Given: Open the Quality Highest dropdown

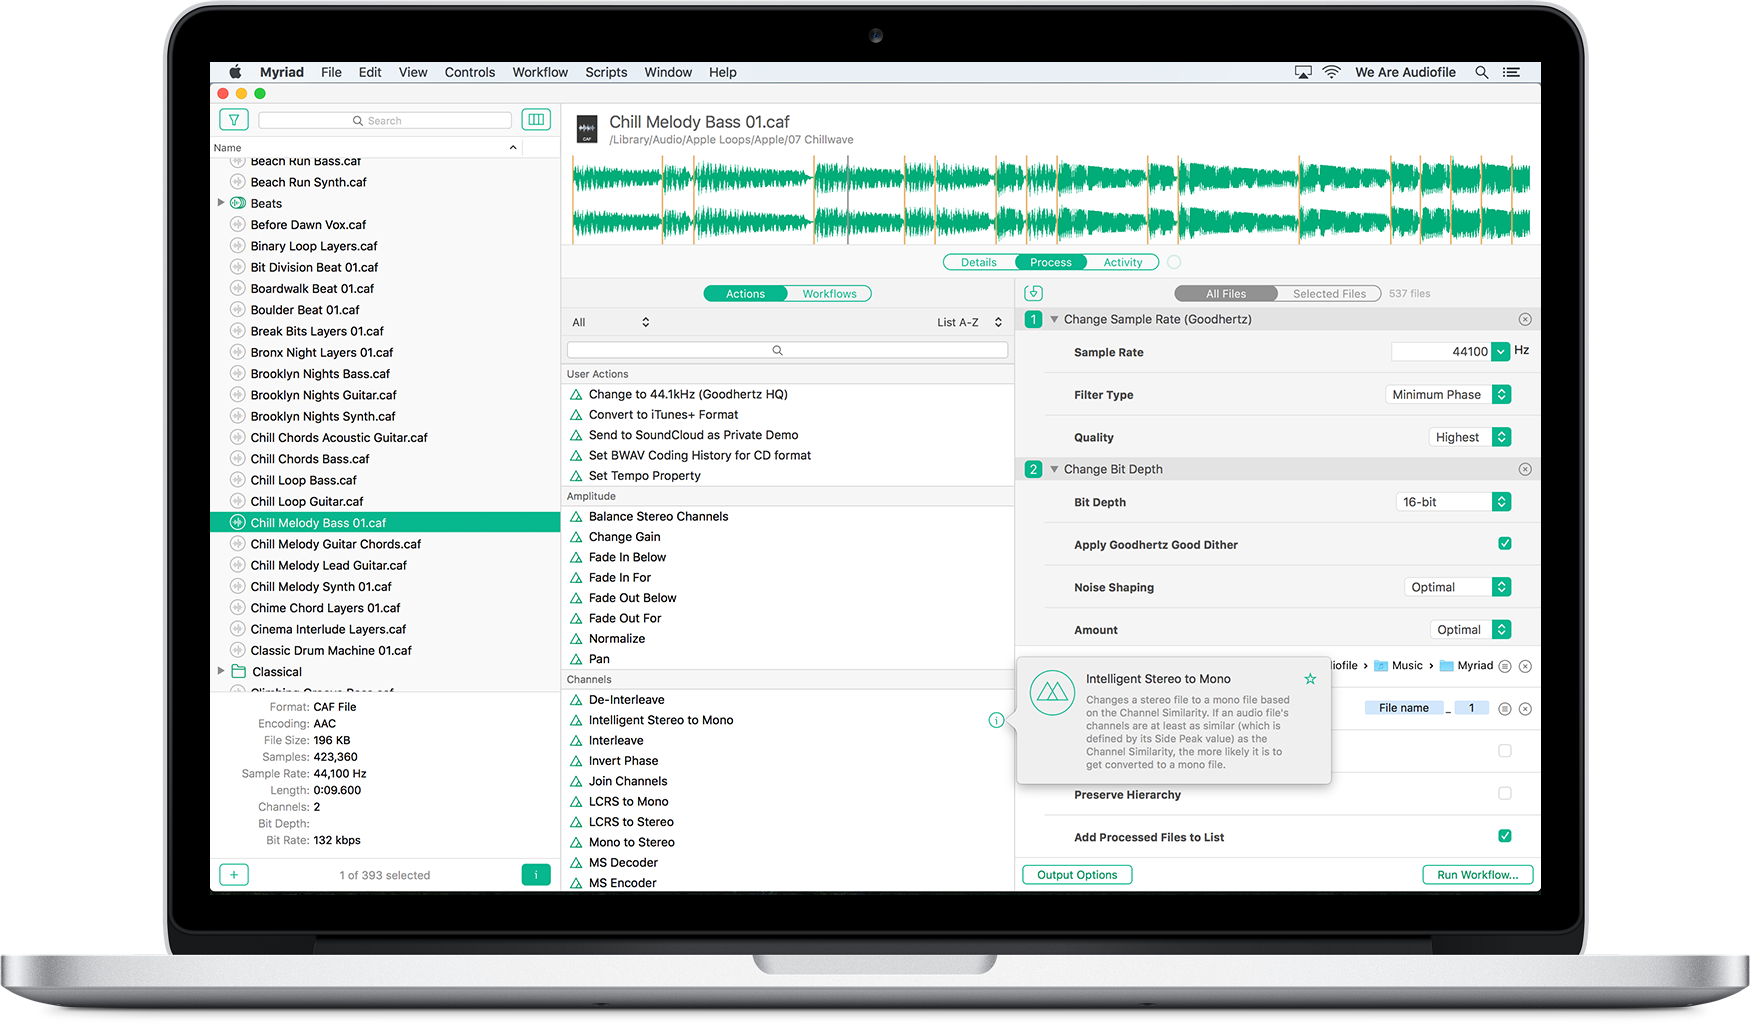Looking at the screenshot, I should 1470,437.
